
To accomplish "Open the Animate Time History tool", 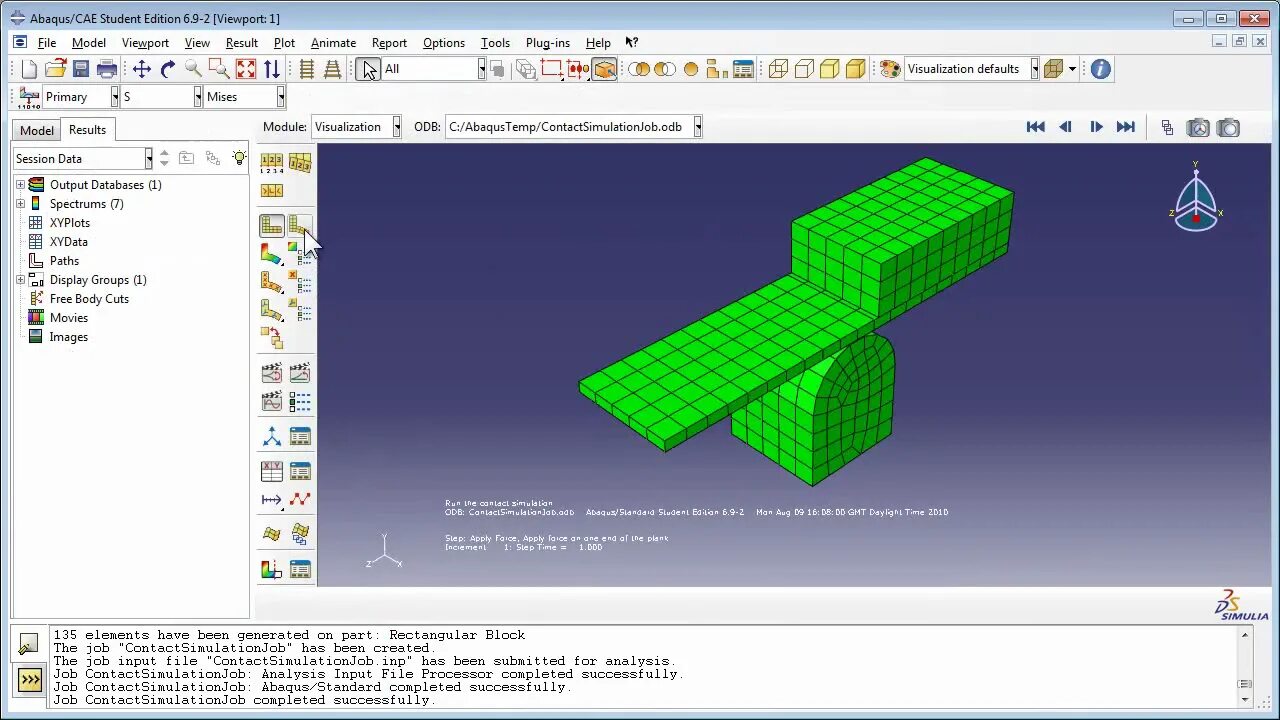I will tap(298, 371).
